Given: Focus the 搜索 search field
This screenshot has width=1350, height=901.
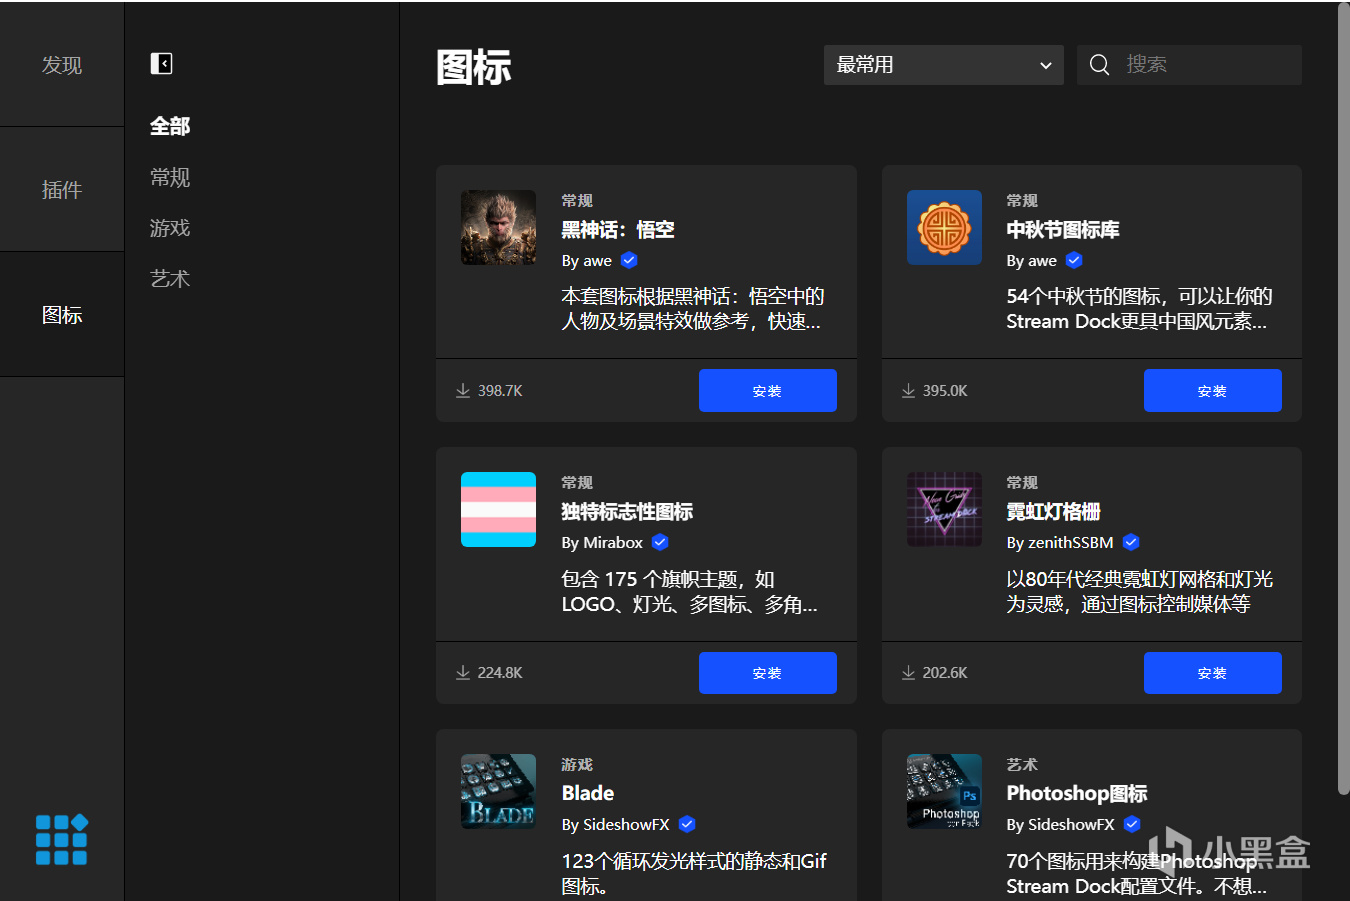Looking at the screenshot, I should click(x=1189, y=65).
